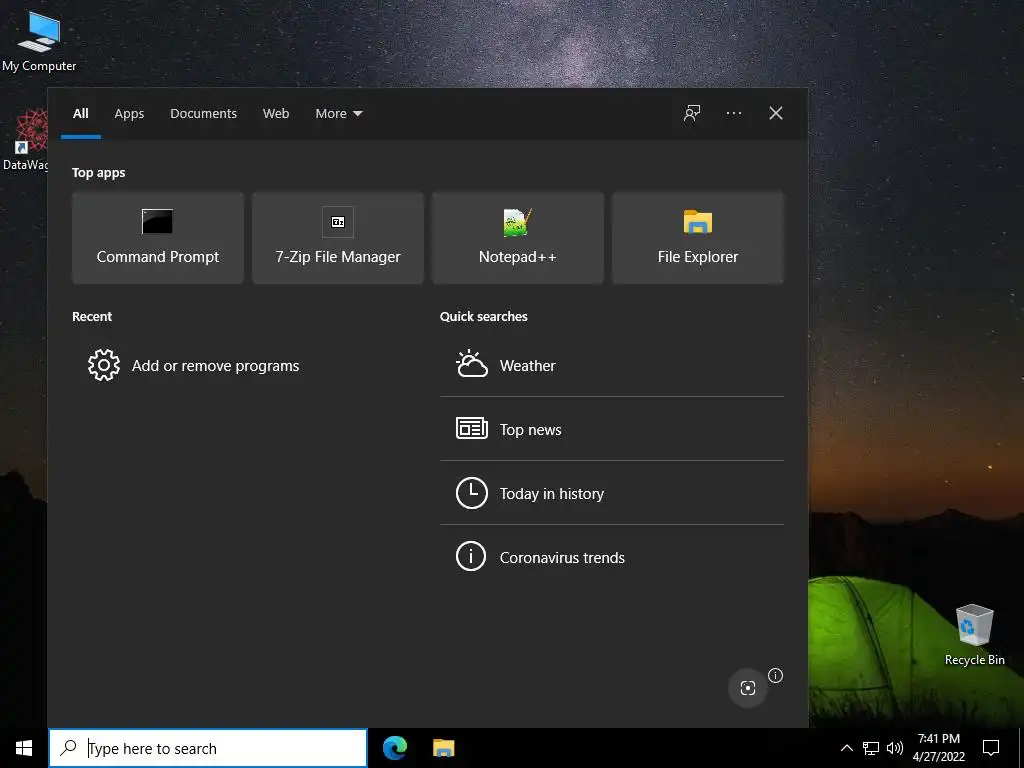Open File Explorer tile in Top apps
1024x768 pixels.
697,238
